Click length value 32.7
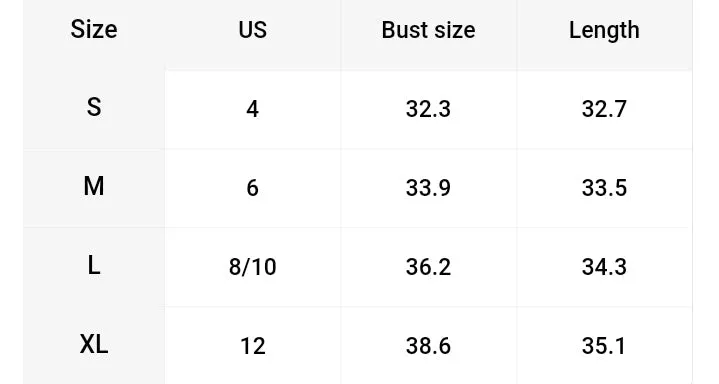719x384 pixels. click(x=604, y=109)
